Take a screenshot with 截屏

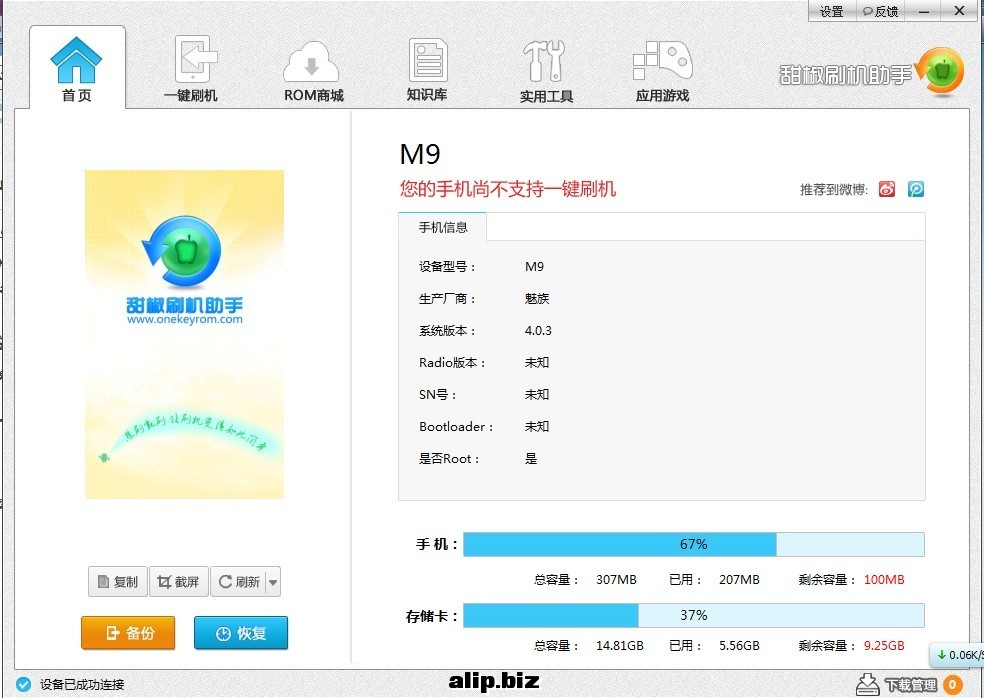click(x=178, y=582)
